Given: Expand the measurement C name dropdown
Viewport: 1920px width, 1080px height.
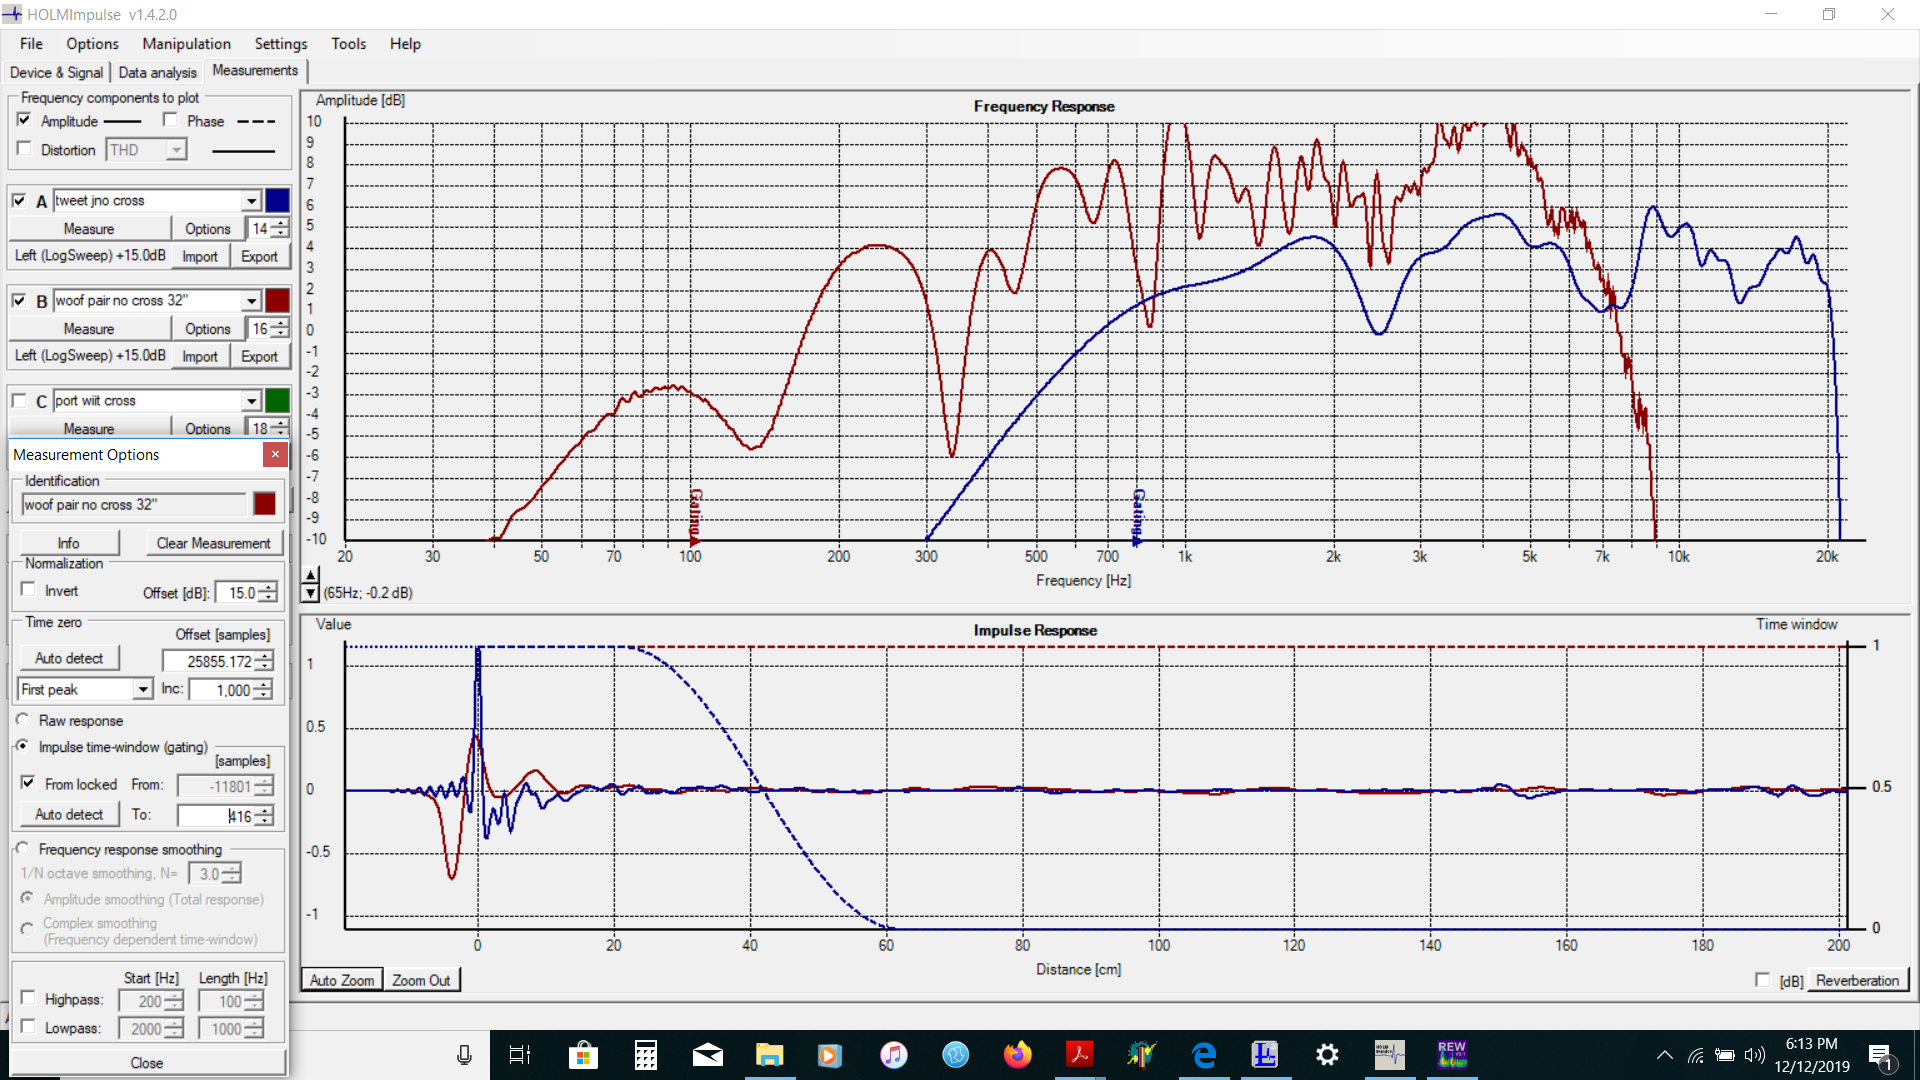Looking at the screenshot, I should (252, 401).
